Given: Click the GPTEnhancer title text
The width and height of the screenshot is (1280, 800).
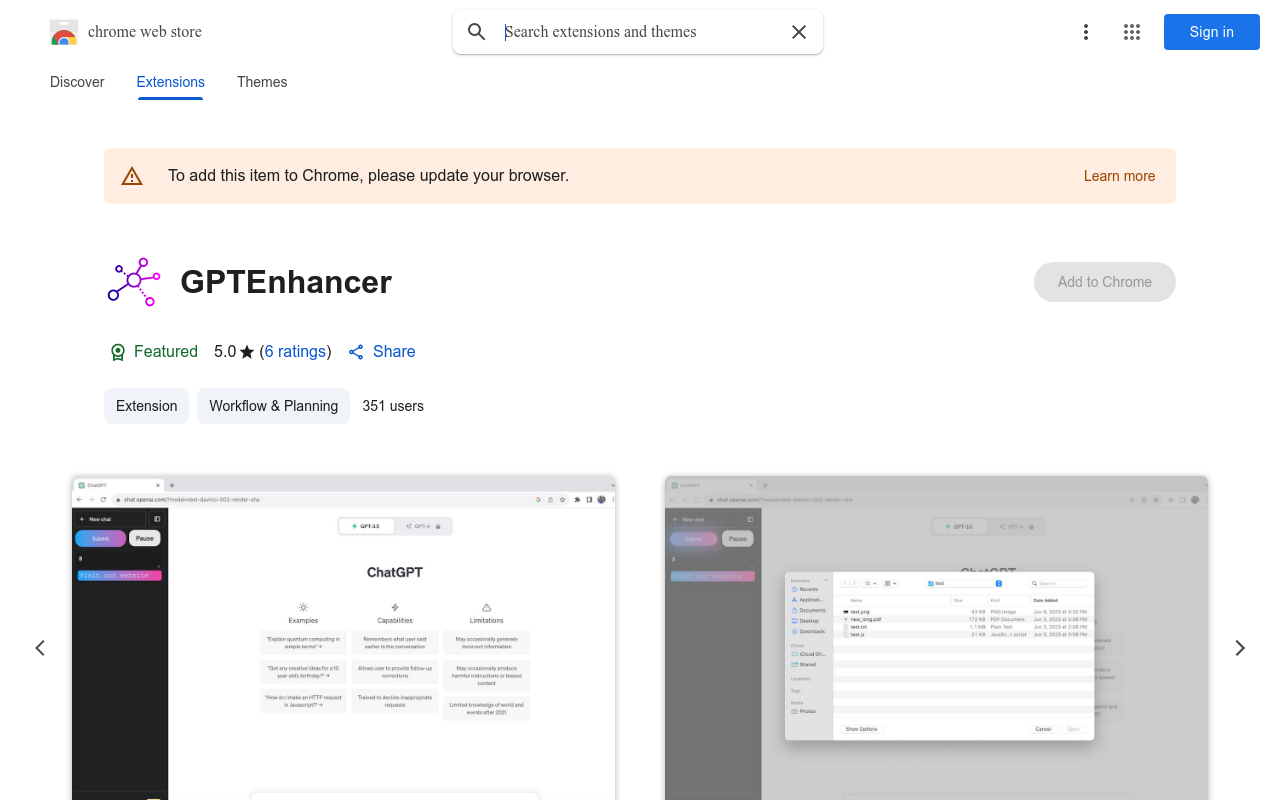Looking at the screenshot, I should [x=286, y=282].
